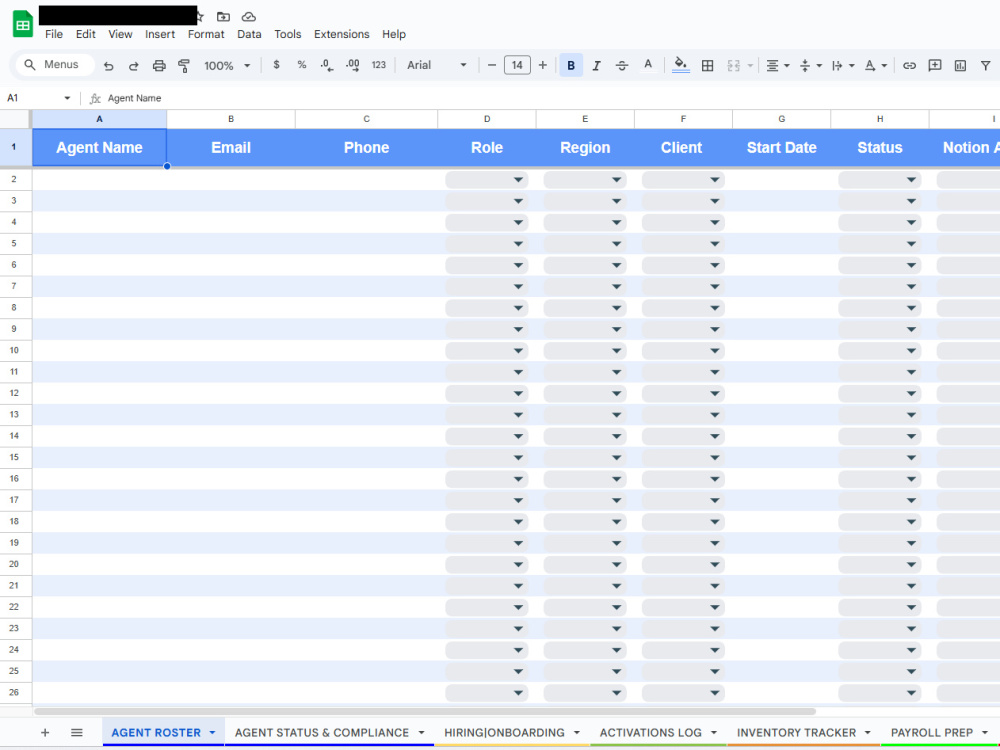Toggle bold formatting
The width and height of the screenshot is (1000, 750).
[571, 65]
